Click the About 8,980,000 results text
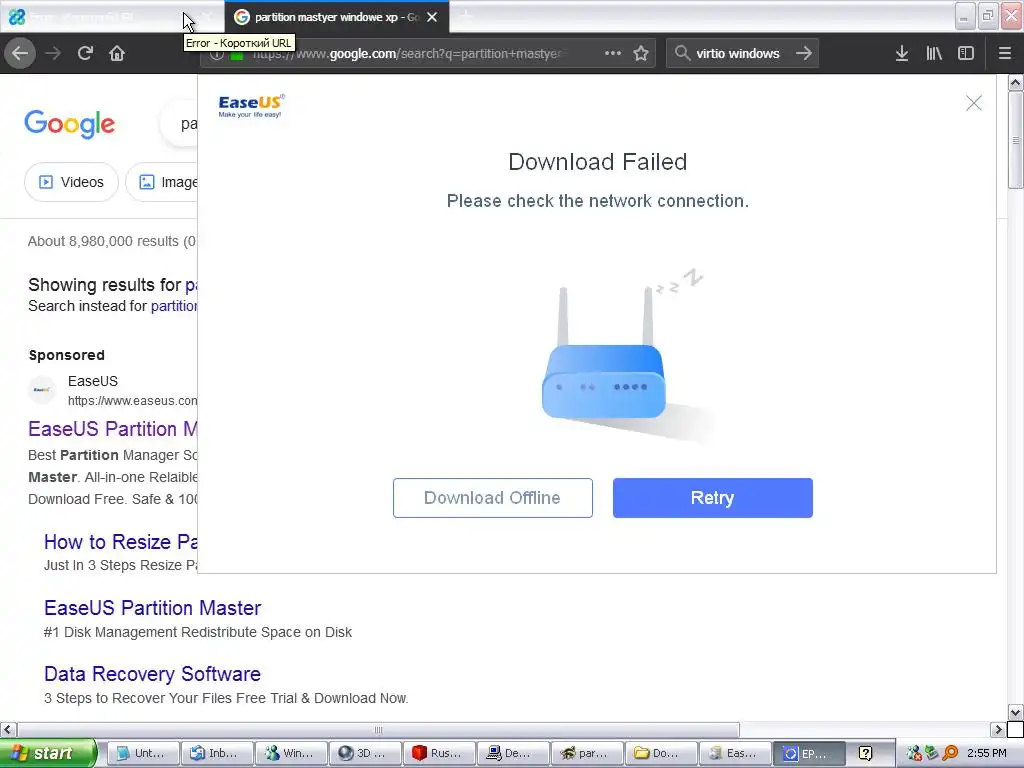The width and height of the screenshot is (1024, 768). pos(112,242)
